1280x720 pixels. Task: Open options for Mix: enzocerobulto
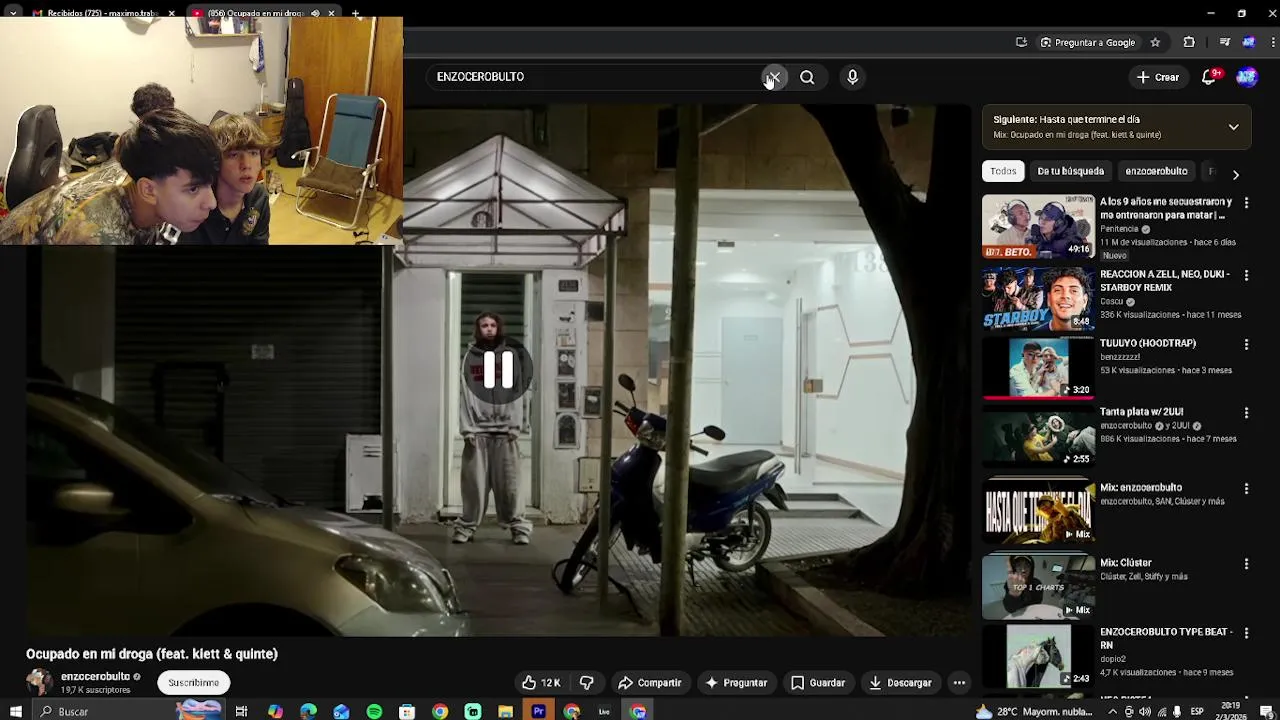[x=1246, y=489]
